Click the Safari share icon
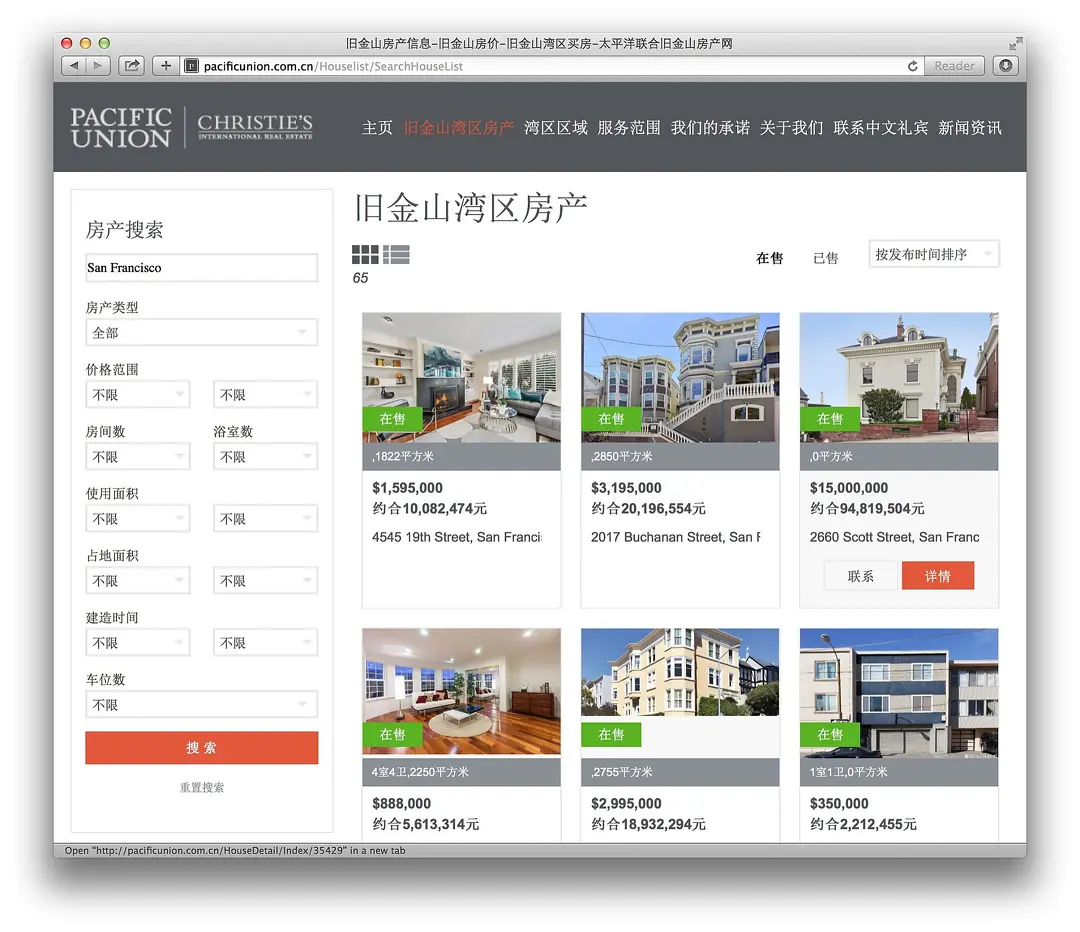 tap(131, 66)
